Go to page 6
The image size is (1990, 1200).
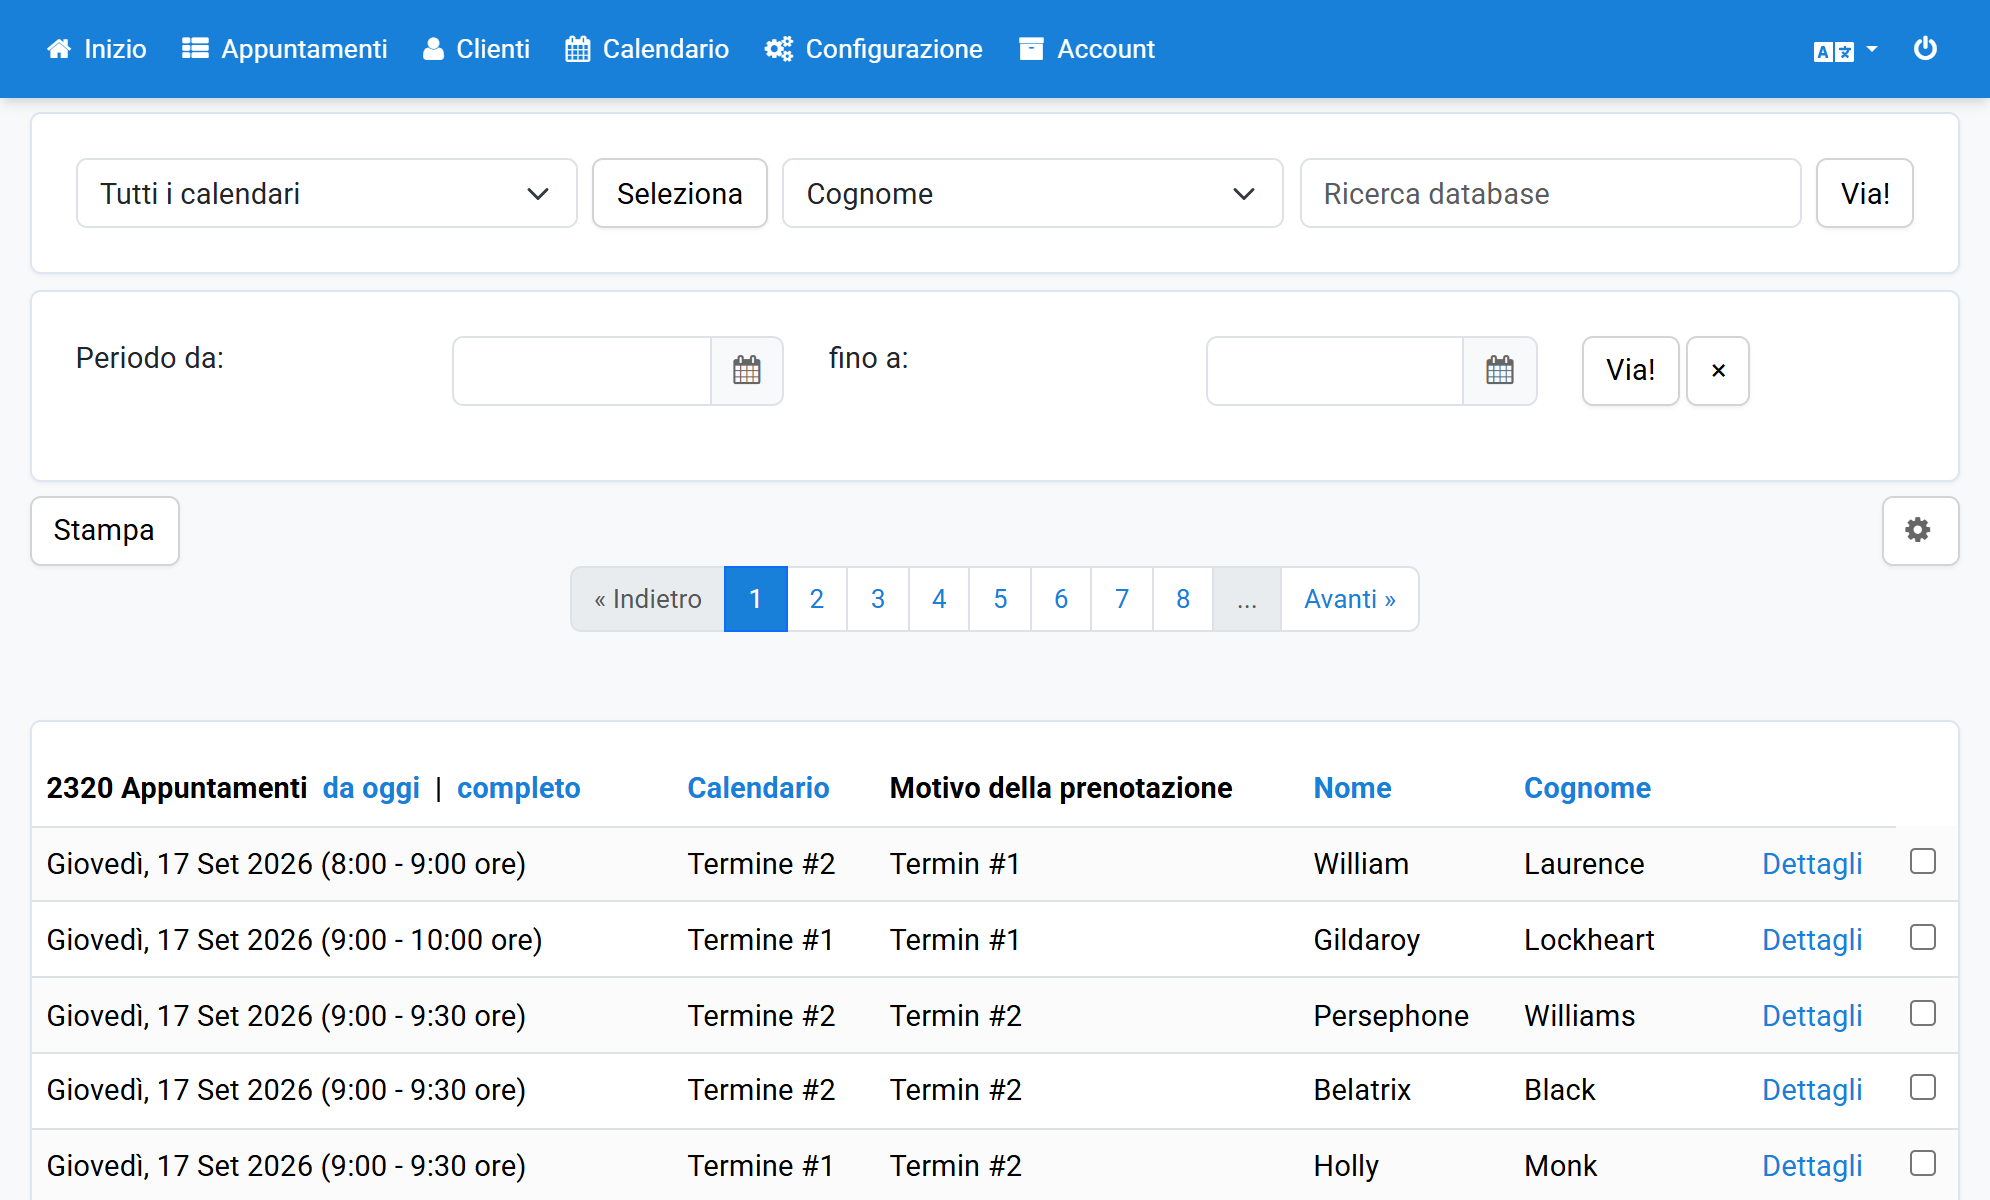[1061, 599]
